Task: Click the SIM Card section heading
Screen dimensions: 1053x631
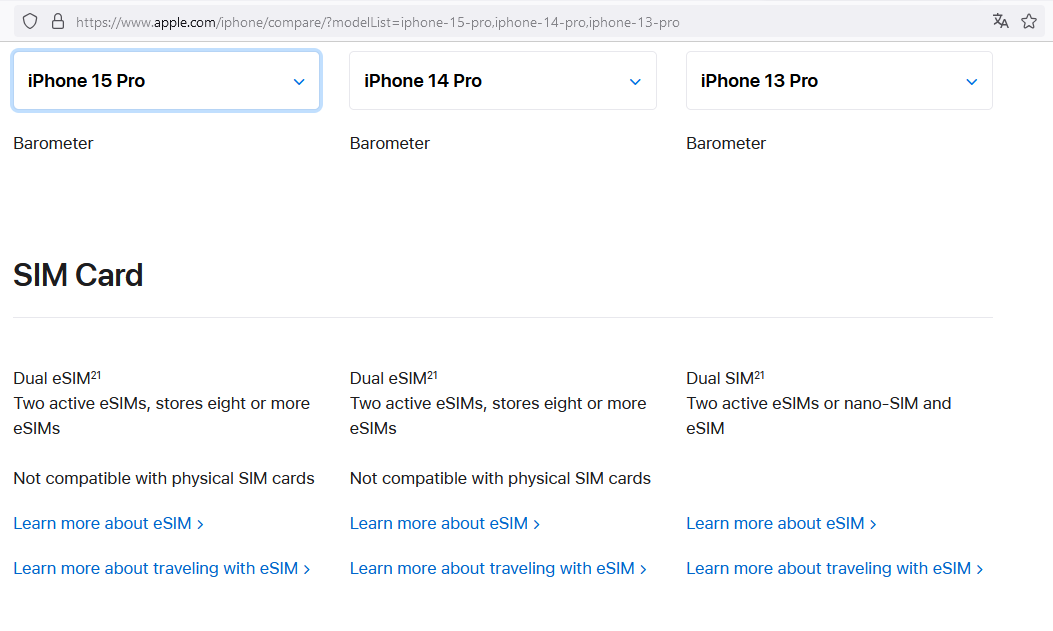Action: (x=78, y=275)
